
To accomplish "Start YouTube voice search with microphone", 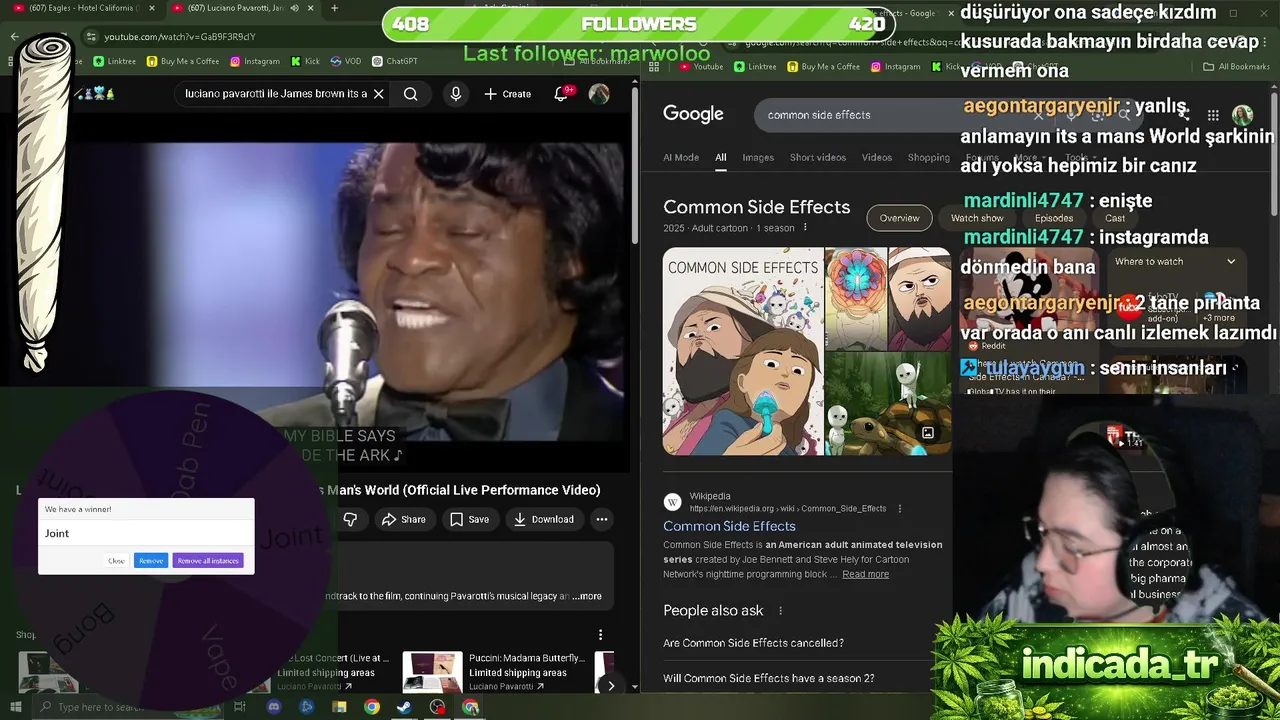I will click(x=456, y=94).
